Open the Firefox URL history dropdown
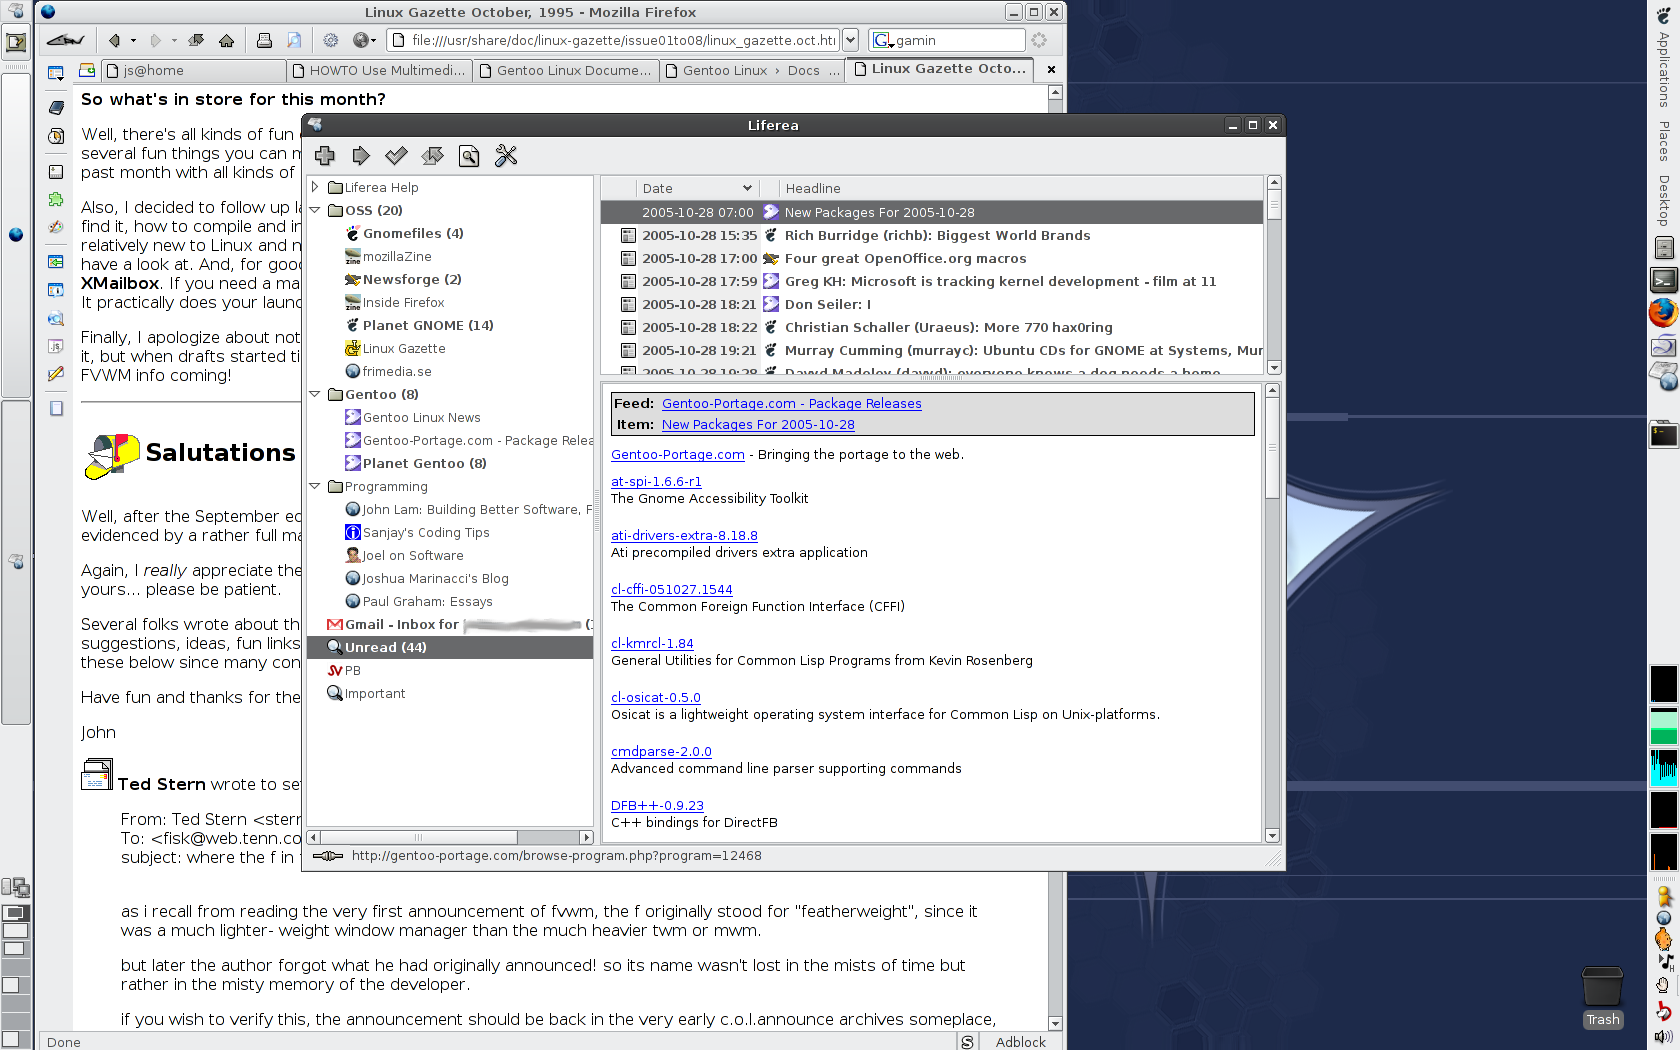1680x1050 pixels. 850,40
